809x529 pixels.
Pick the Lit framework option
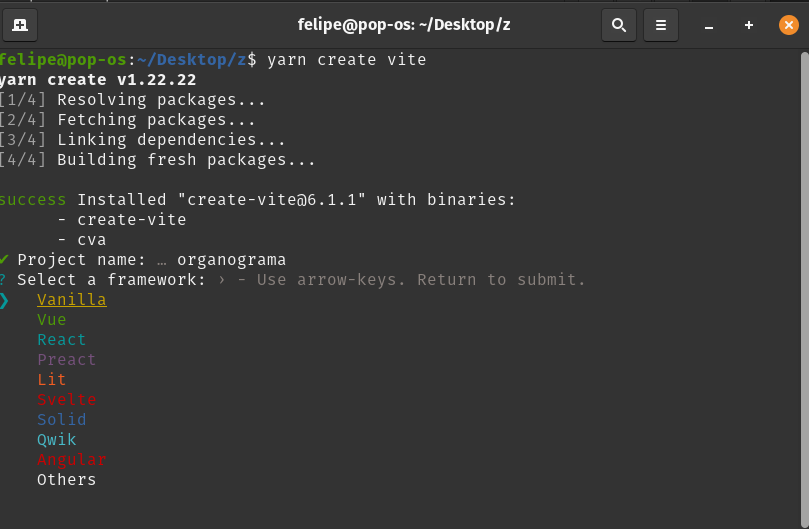tap(52, 380)
